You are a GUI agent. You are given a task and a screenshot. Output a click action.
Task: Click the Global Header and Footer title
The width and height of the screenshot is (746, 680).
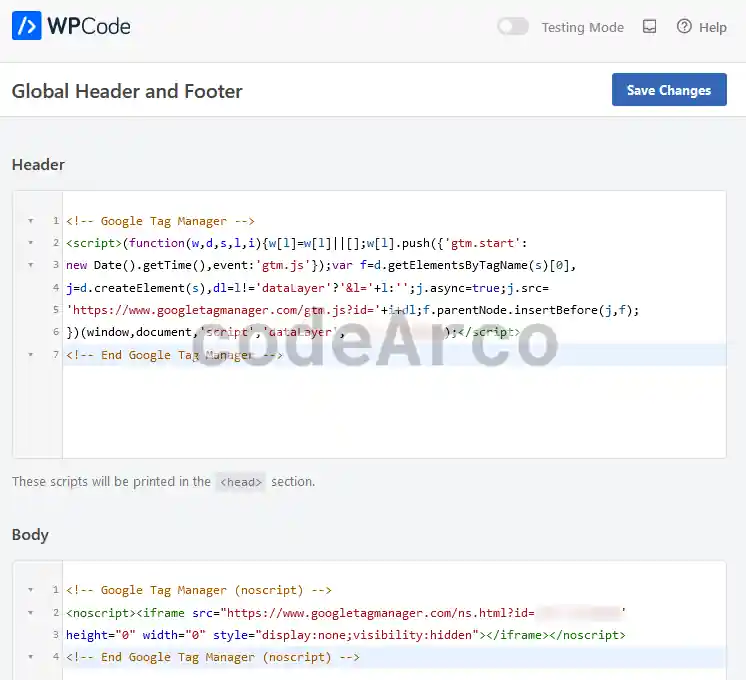(127, 91)
